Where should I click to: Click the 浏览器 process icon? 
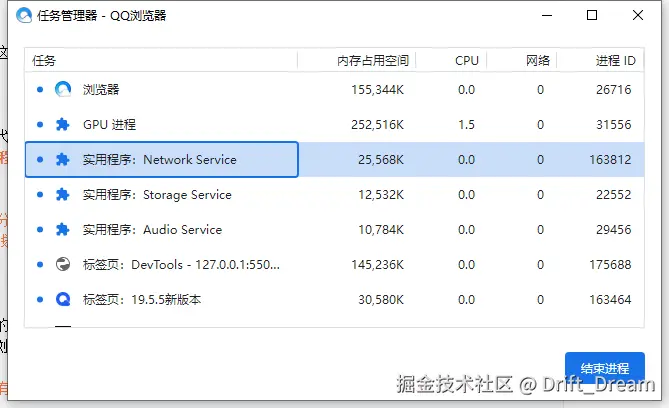click(x=63, y=90)
